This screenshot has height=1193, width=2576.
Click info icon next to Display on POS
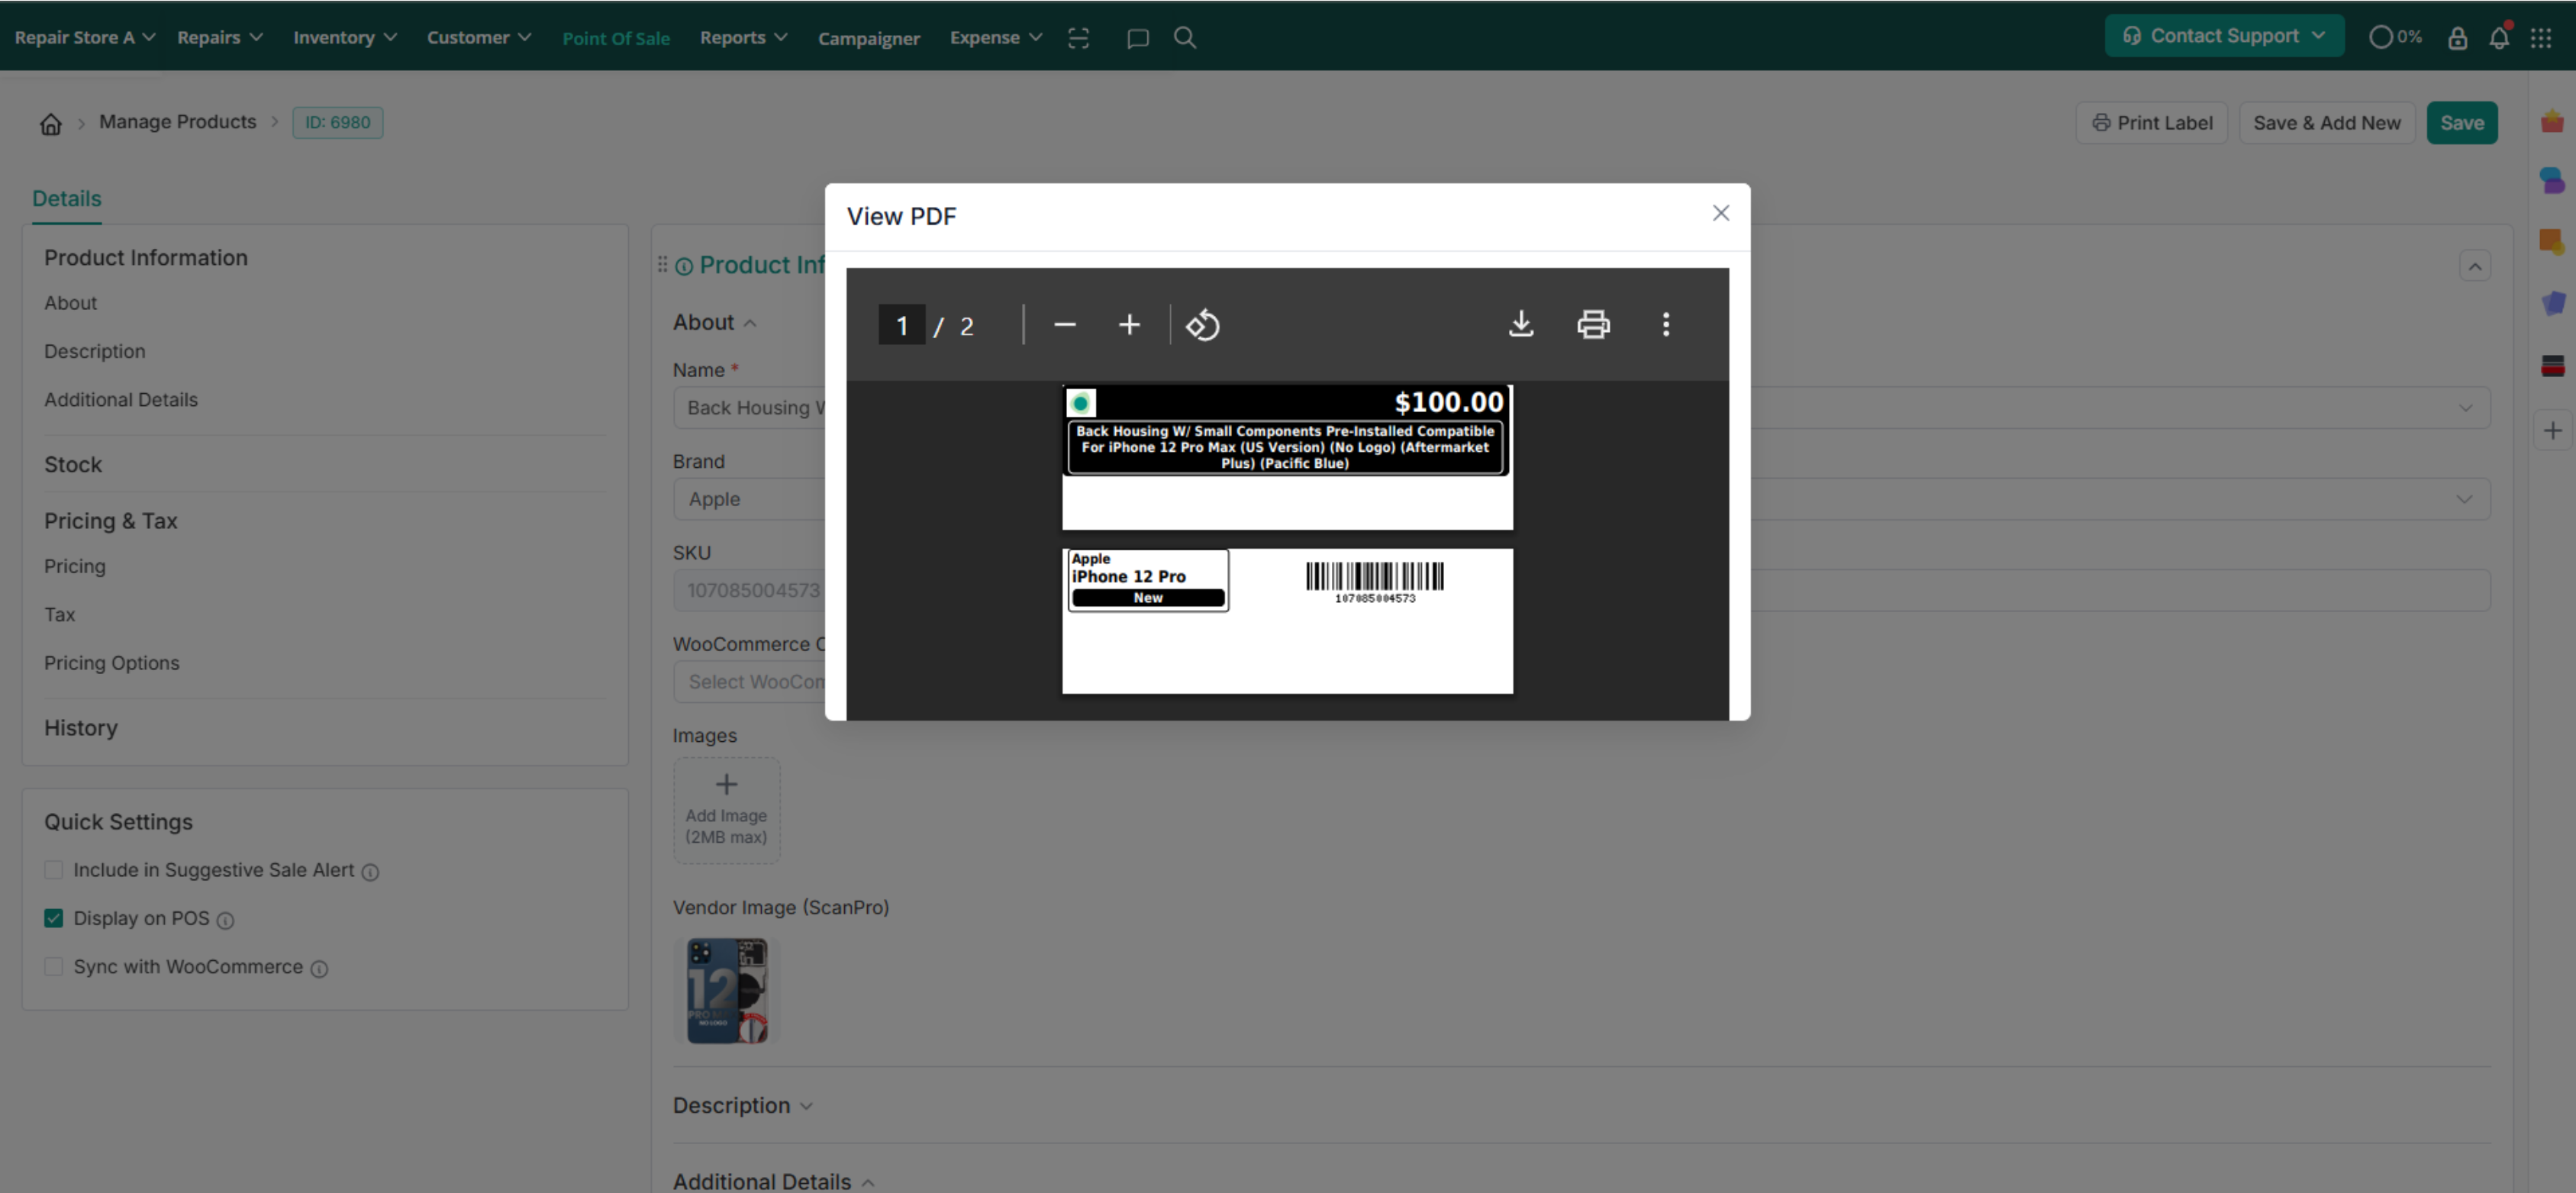[x=225, y=920]
